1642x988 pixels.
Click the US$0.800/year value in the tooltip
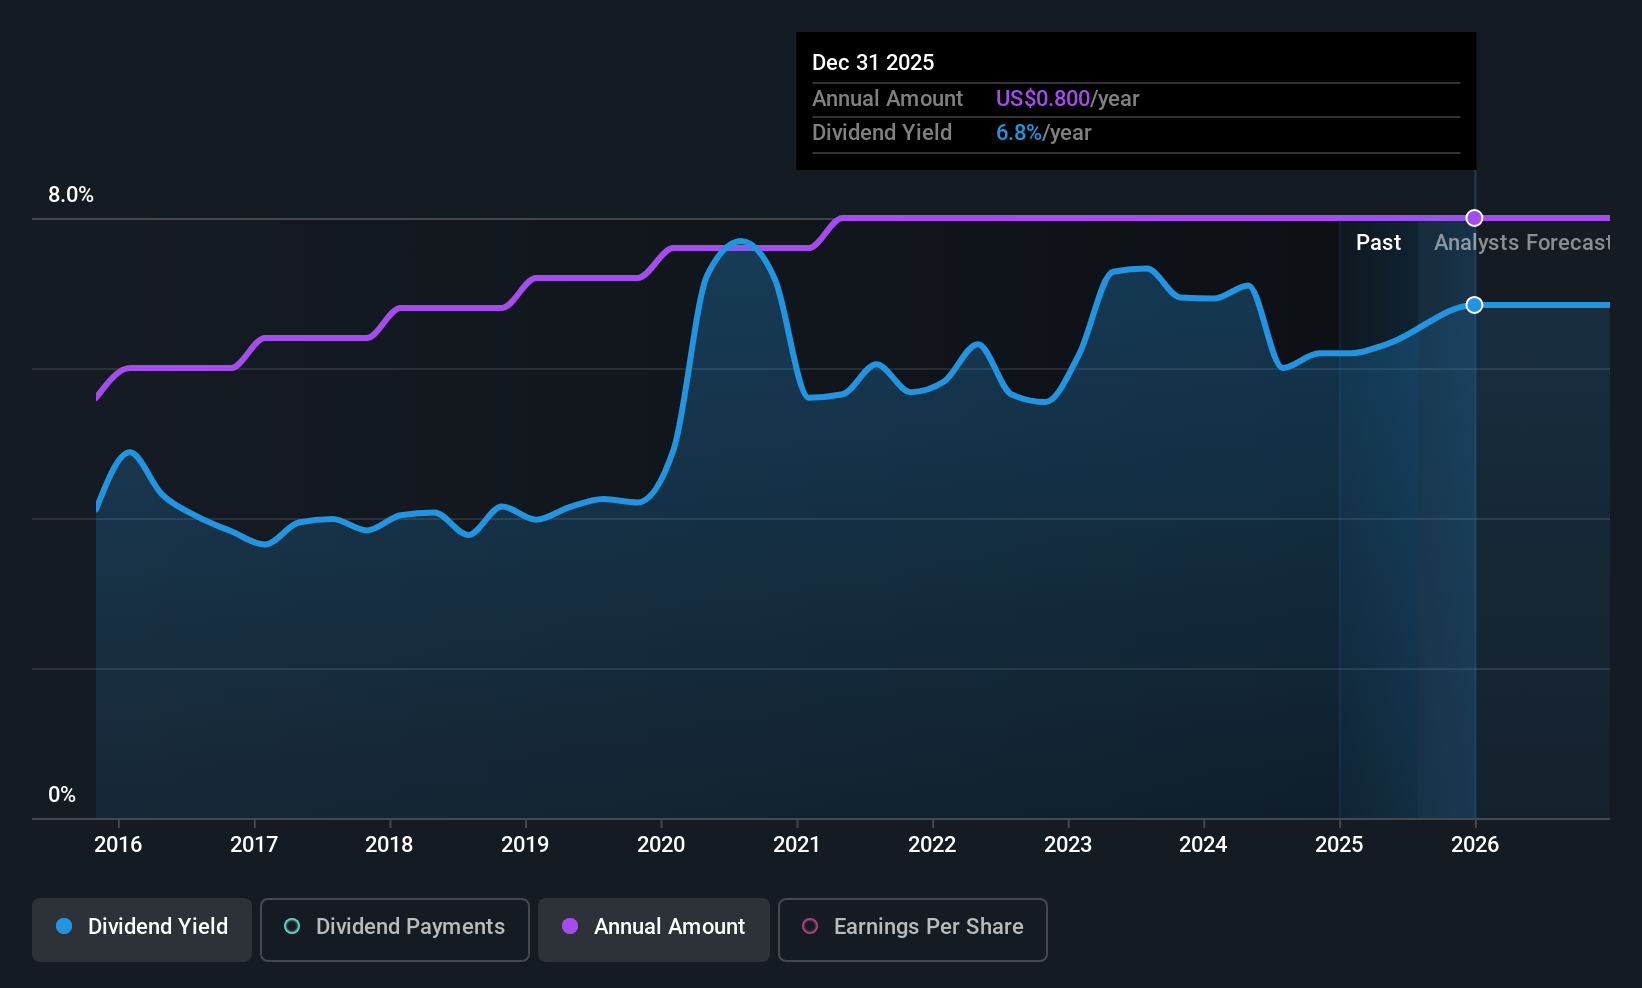click(x=1067, y=99)
